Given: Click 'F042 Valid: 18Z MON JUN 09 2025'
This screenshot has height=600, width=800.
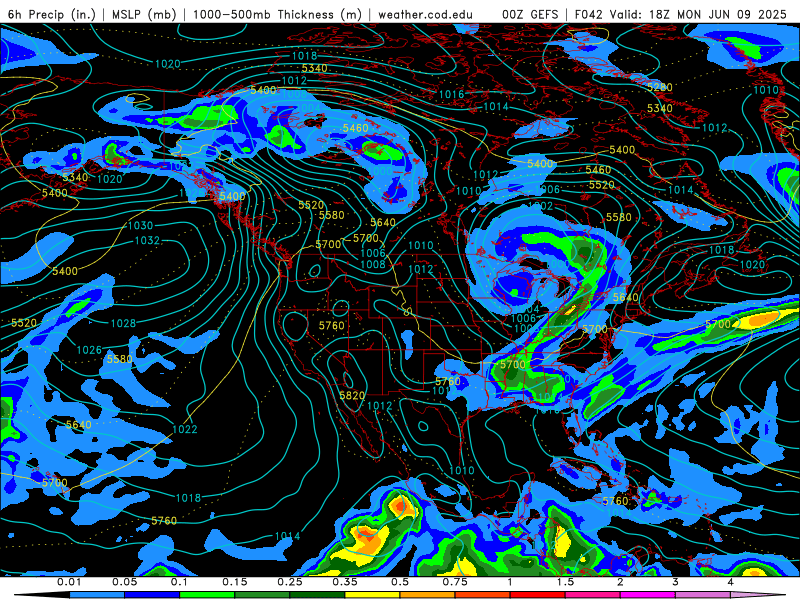Looking at the screenshot, I should (x=681, y=14).
